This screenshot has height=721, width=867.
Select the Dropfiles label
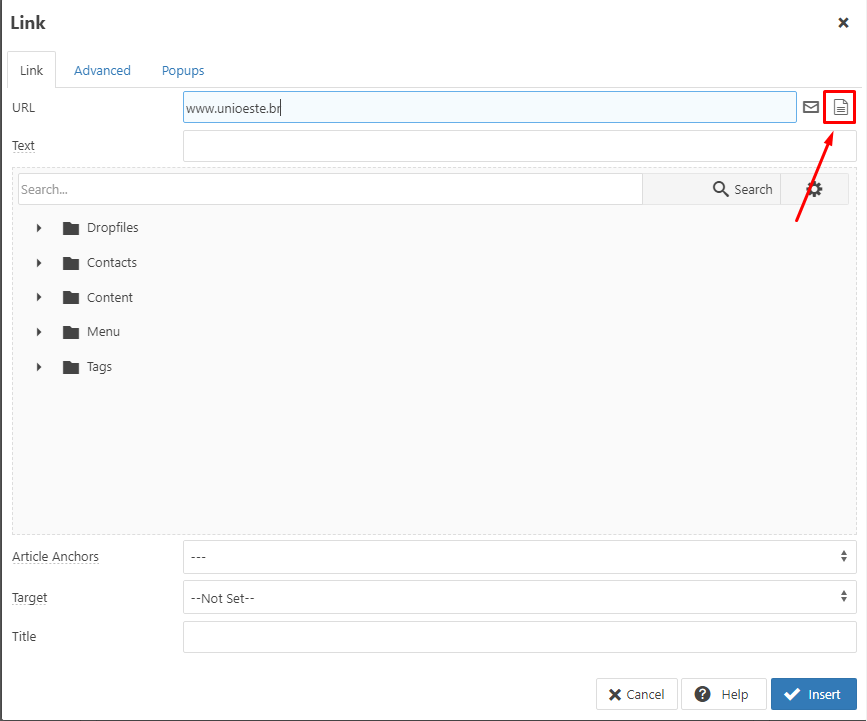[113, 228]
